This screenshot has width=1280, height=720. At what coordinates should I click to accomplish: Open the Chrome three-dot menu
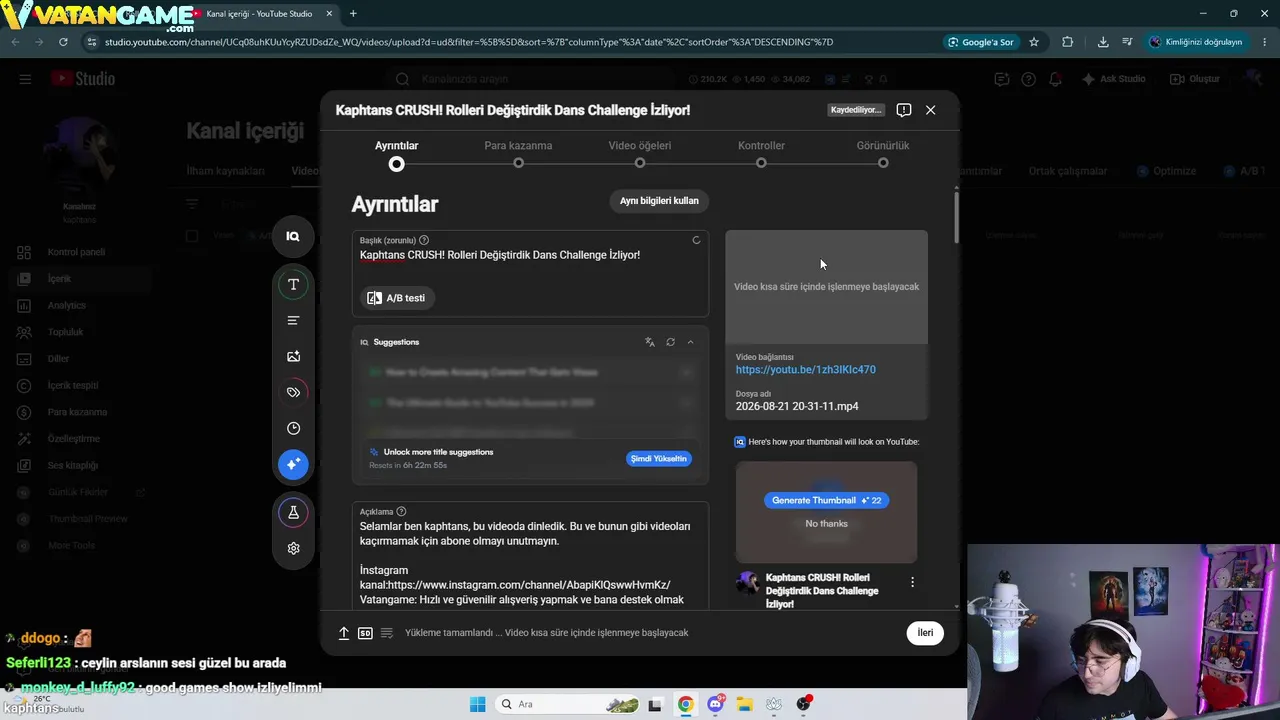coord(1264,42)
